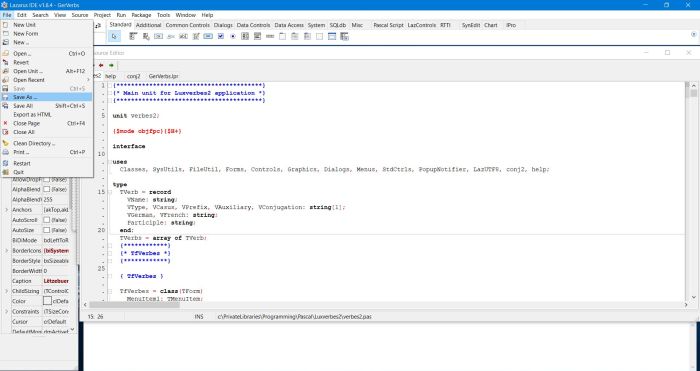Select the TFrame component icon
Image resolution: width=700 pixels, height=371 pixels.
coord(332,37)
